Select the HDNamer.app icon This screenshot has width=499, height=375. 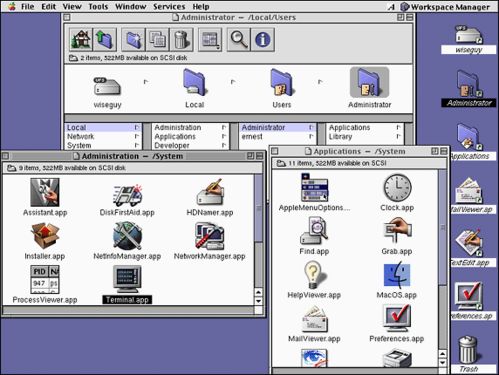(210, 192)
